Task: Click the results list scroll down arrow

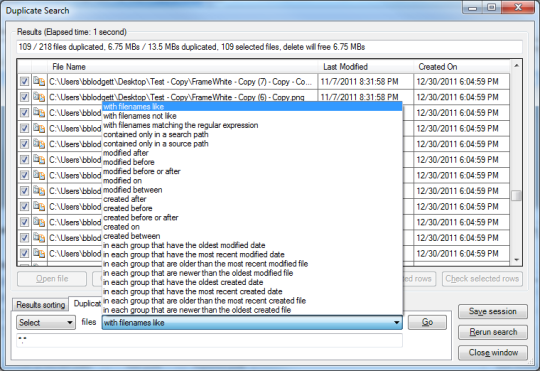Action: pyautogui.click(x=516, y=260)
